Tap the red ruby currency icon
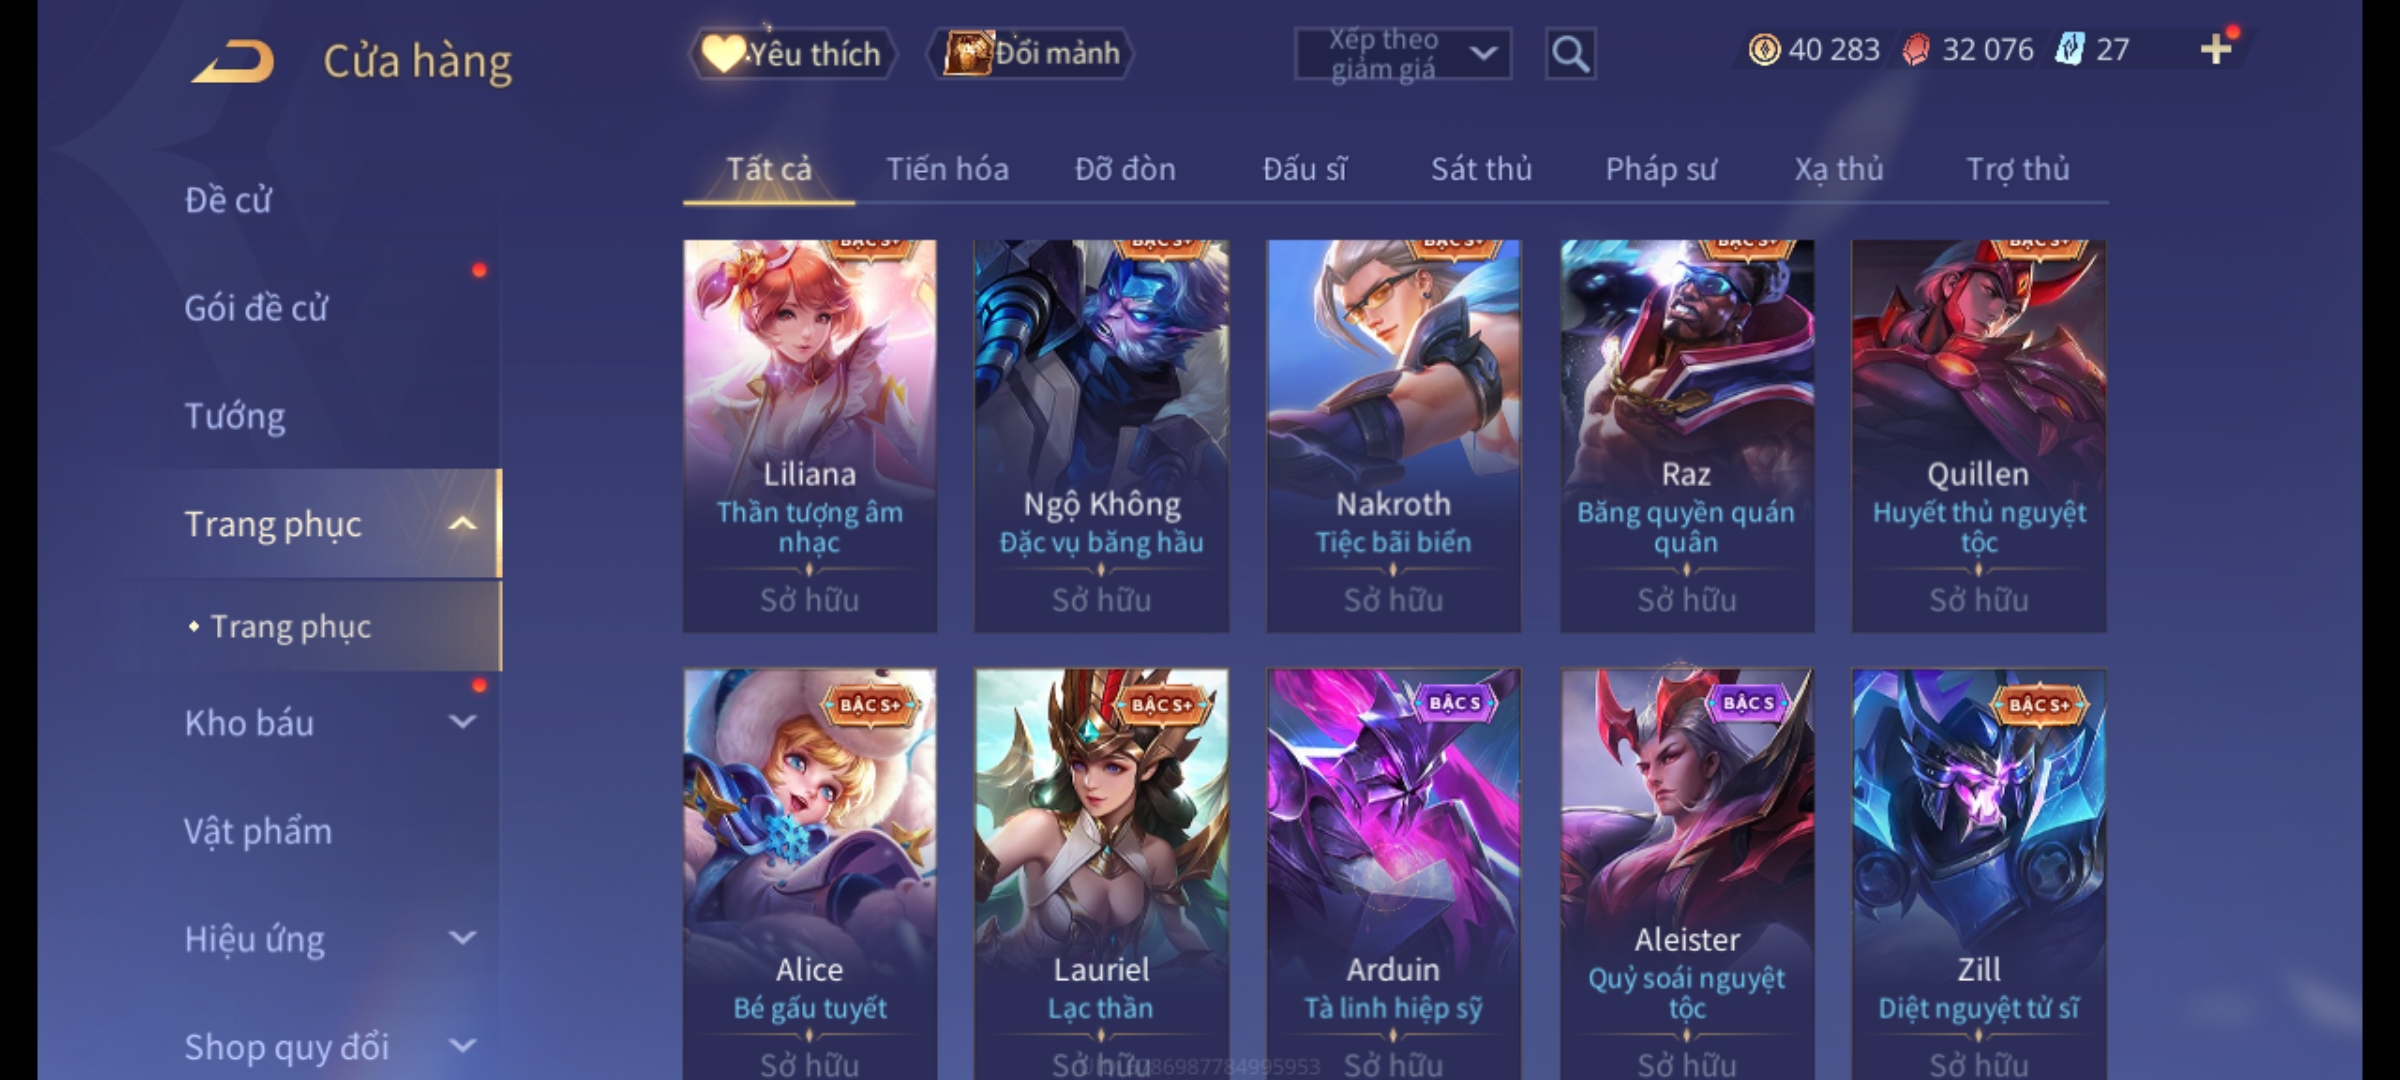 [x=1915, y=49]
